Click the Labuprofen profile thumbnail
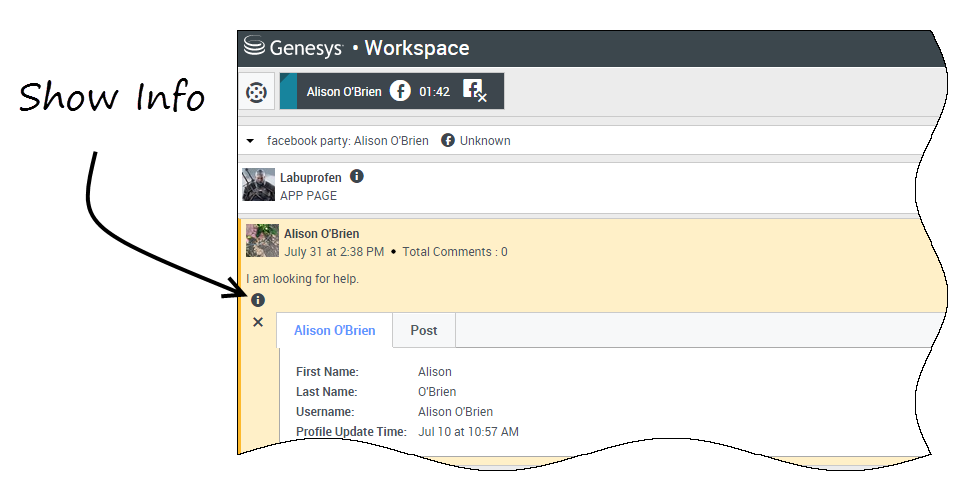This screenshot has width=958, height=490. click(x=258, y=185)
